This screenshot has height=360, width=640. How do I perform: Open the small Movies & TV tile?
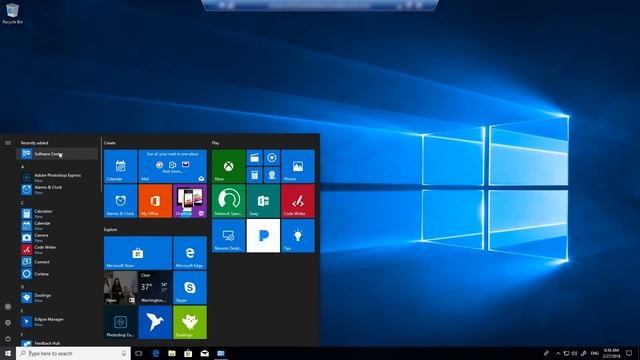click(254, 158)
